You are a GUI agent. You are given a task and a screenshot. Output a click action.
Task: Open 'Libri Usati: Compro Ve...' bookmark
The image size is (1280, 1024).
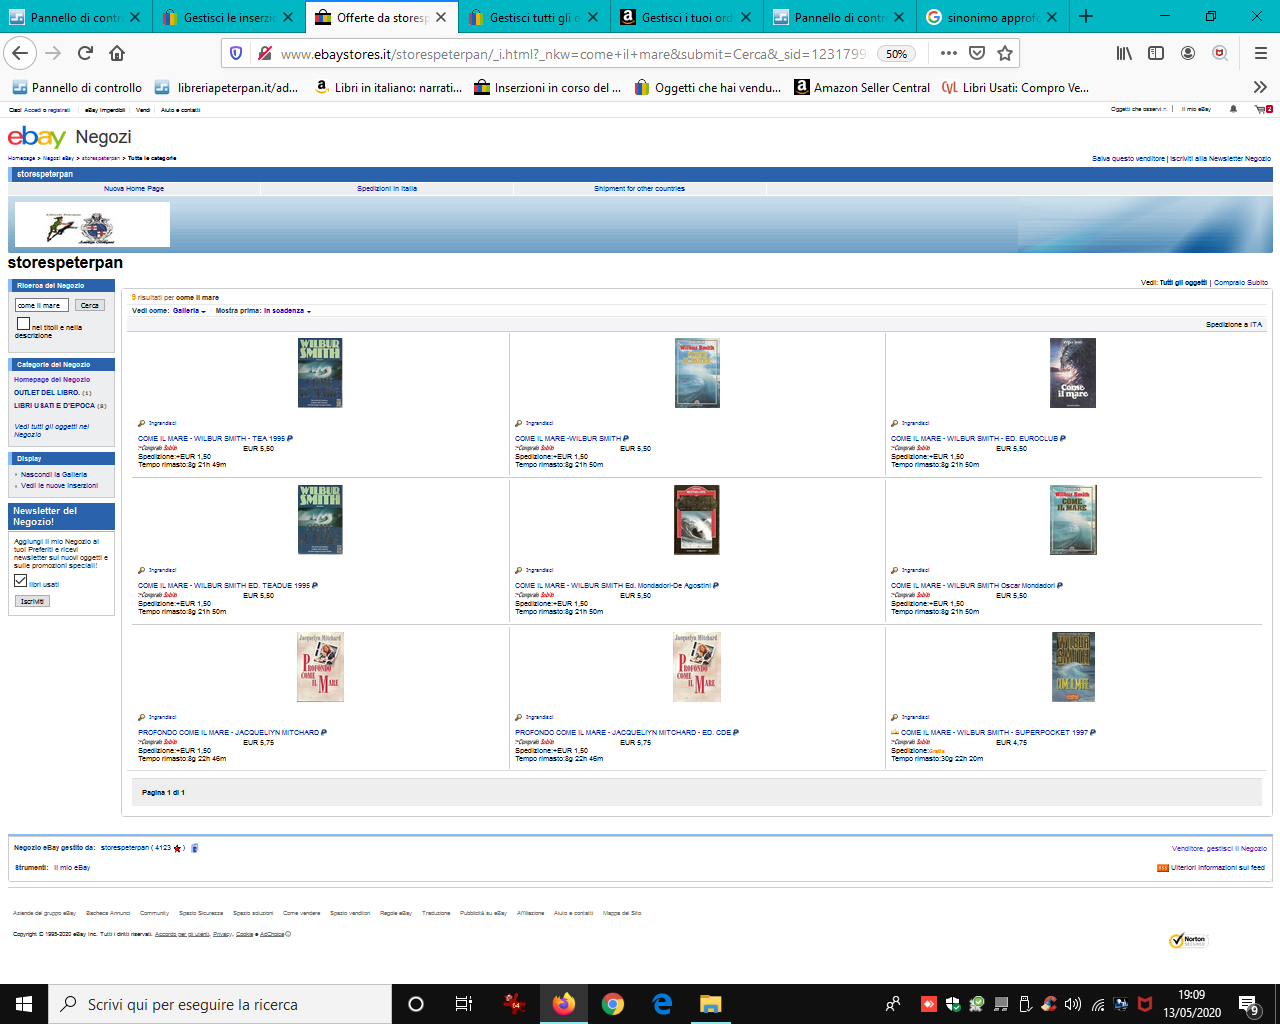[1015, 88]
